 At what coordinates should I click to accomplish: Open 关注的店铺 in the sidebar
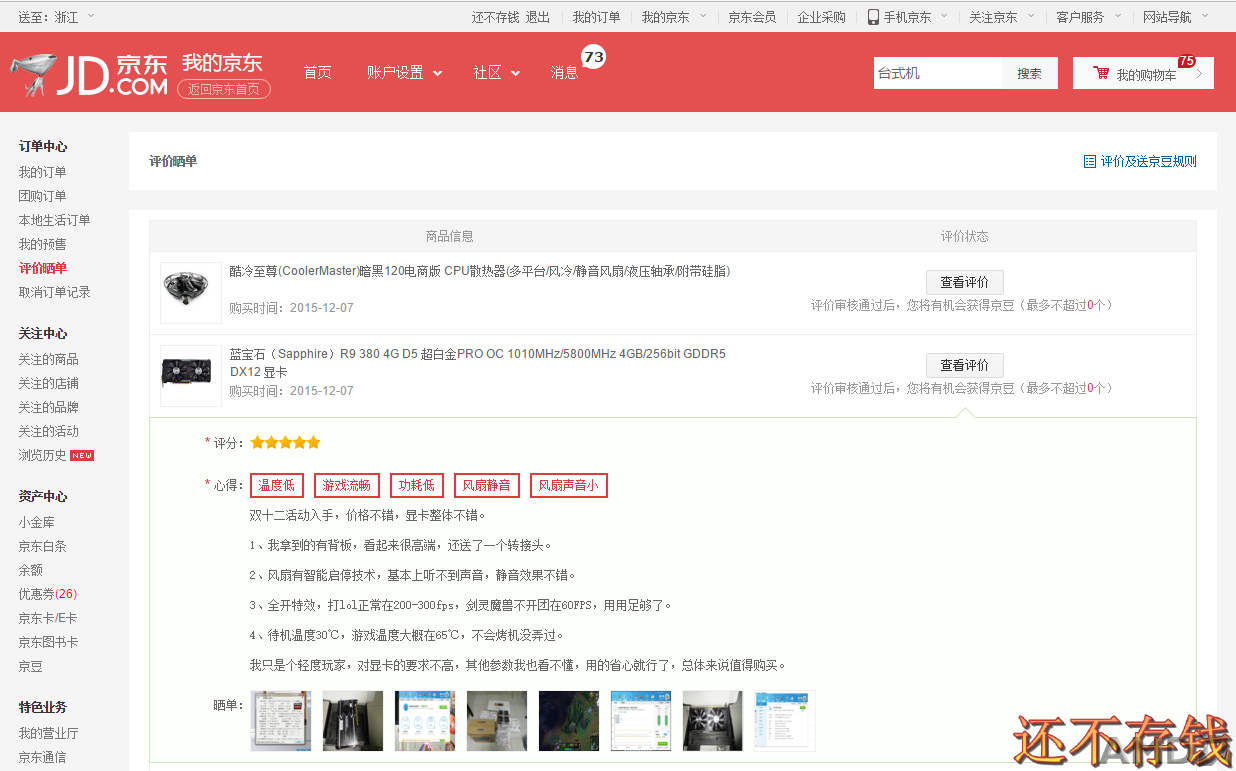pyautogui.click(x=48, y=383)
